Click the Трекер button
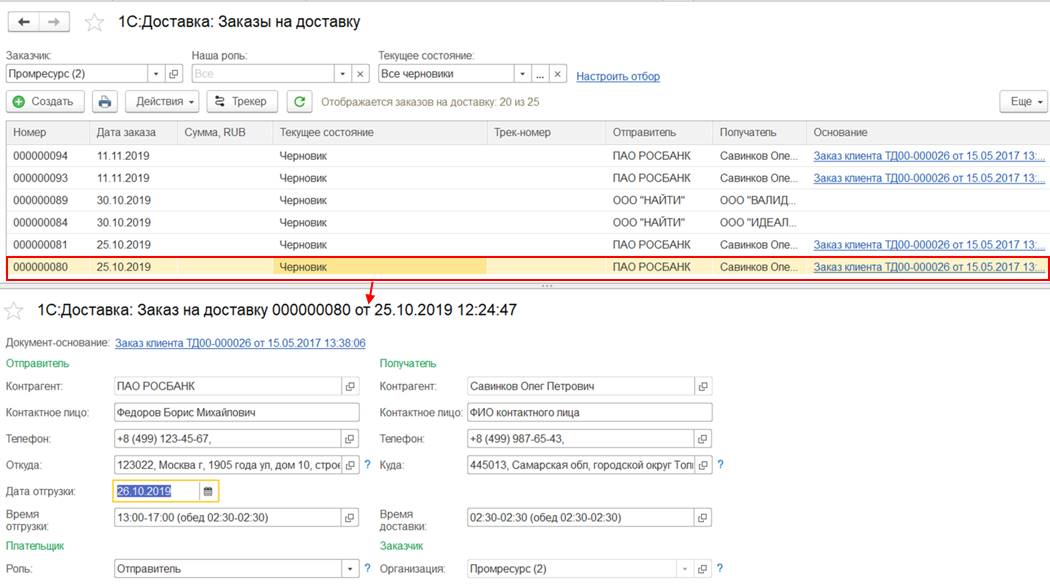Image resolution: width=1050 pixels, height=585 pixels. click(242, 102)
